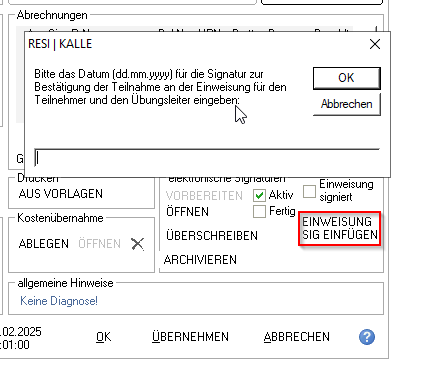Click Abbrechen in the RESI | KALLE dialog
This screenshot has height=382, width=438.
346,104
